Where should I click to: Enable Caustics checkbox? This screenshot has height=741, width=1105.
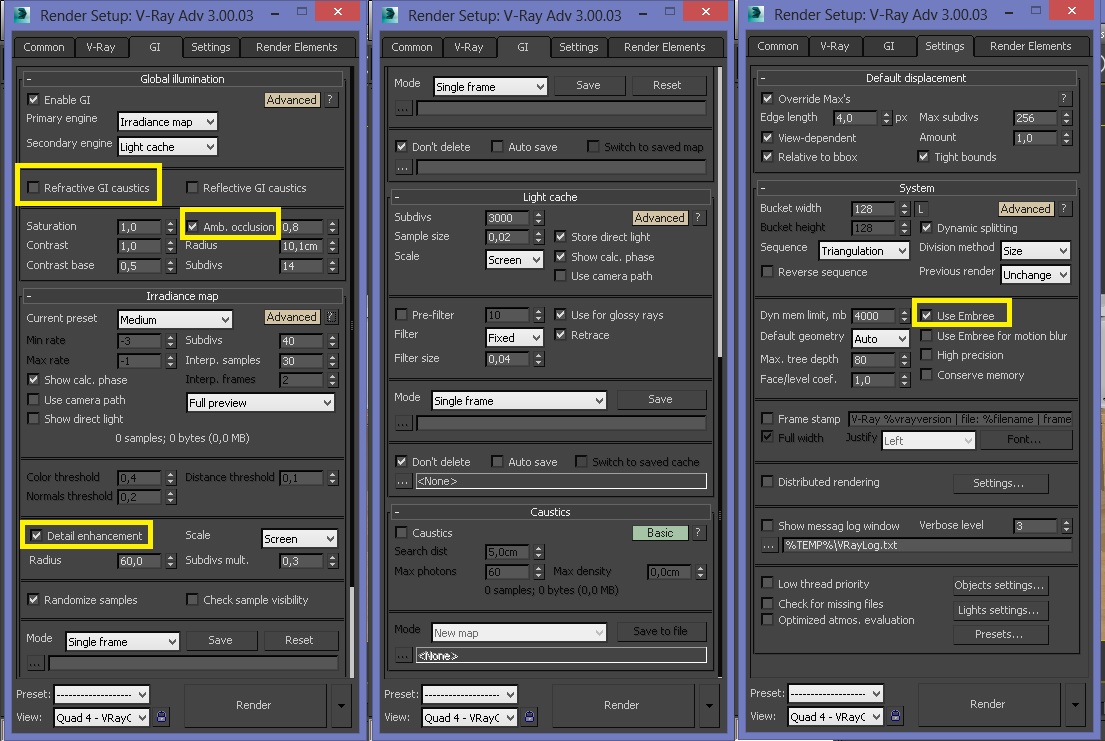click(x=401, y=532)
